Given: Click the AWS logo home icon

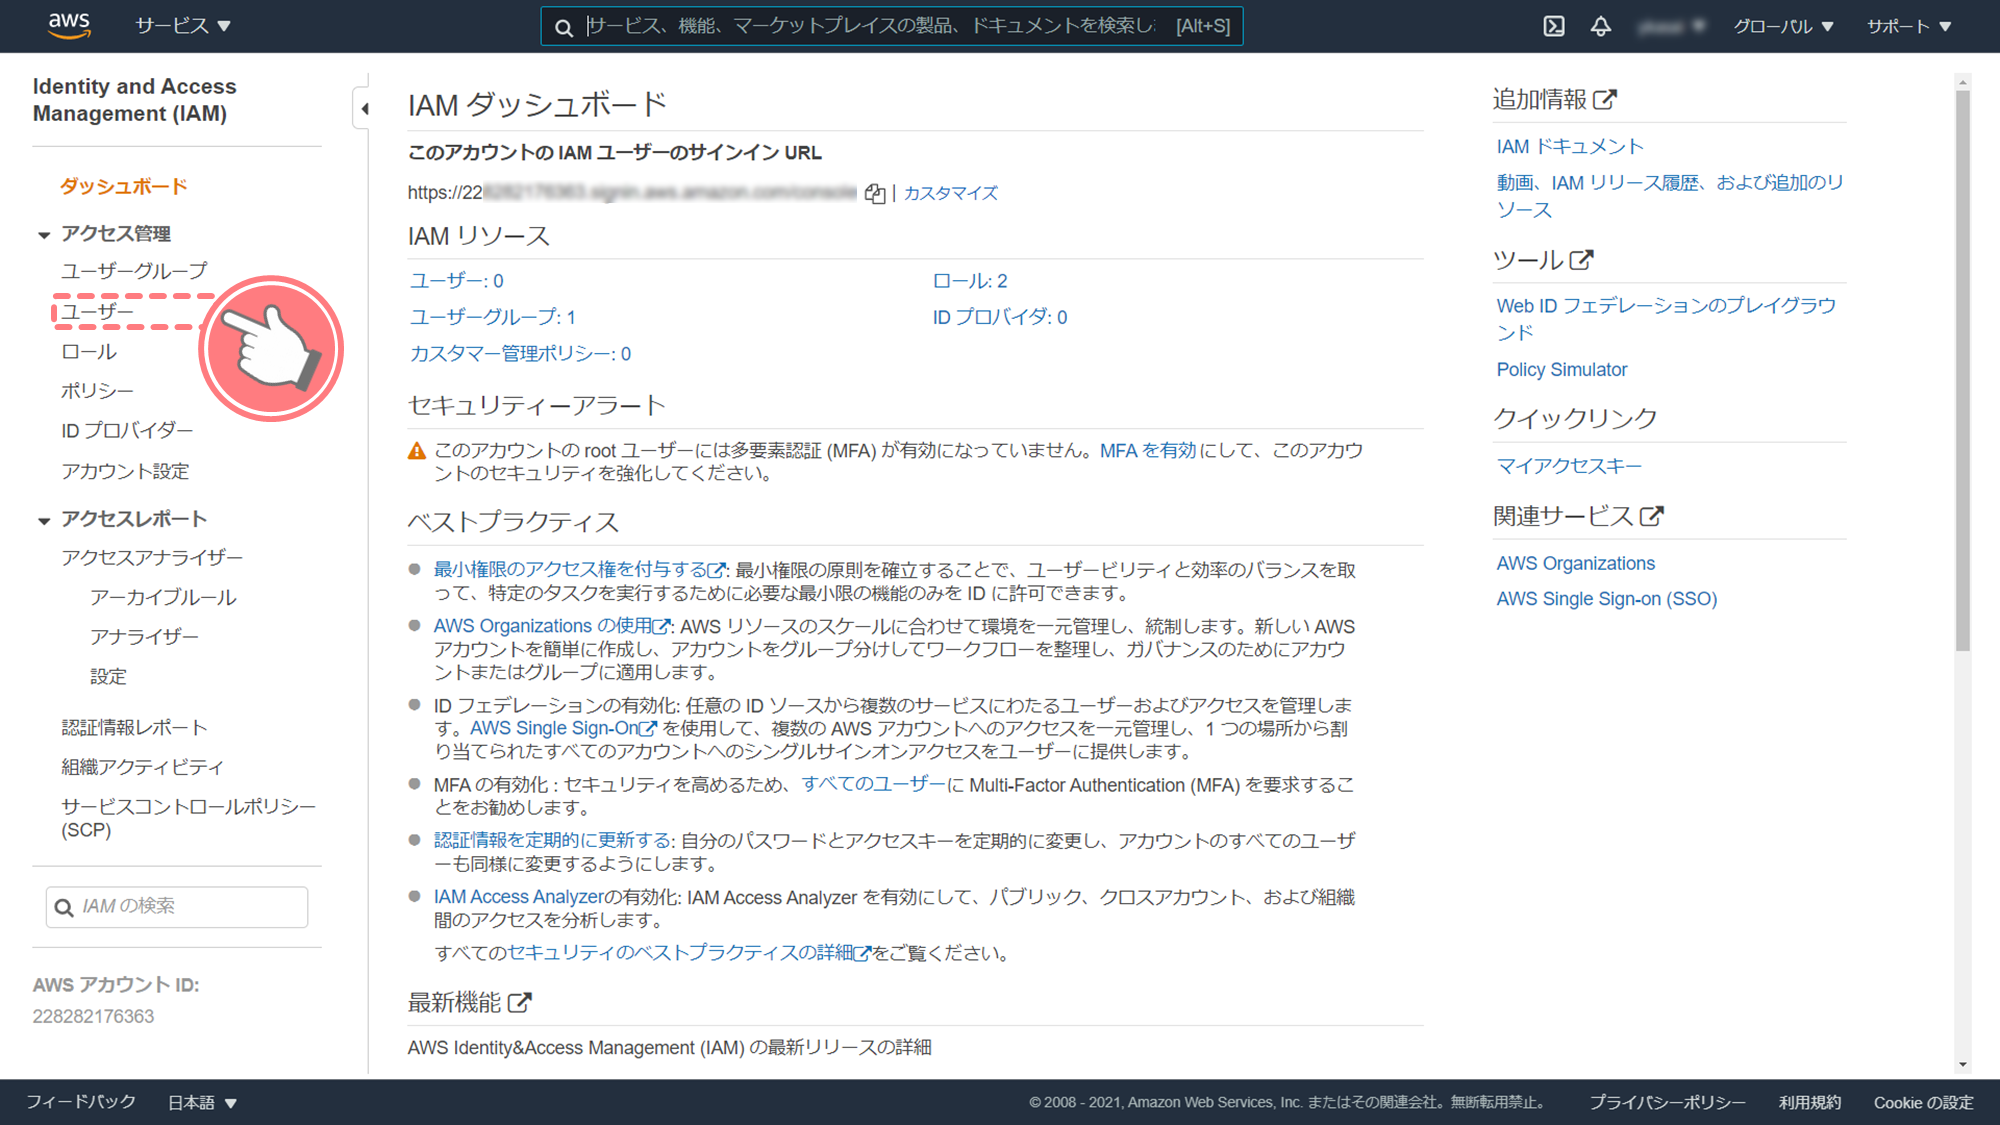Looking at the screenshot, I should click(x=69, y=25).
